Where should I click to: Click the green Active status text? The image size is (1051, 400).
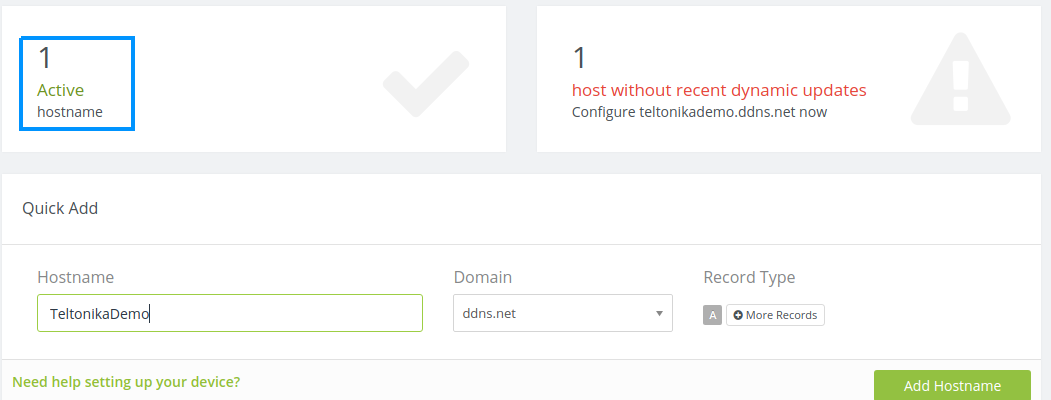coord(60,90)
